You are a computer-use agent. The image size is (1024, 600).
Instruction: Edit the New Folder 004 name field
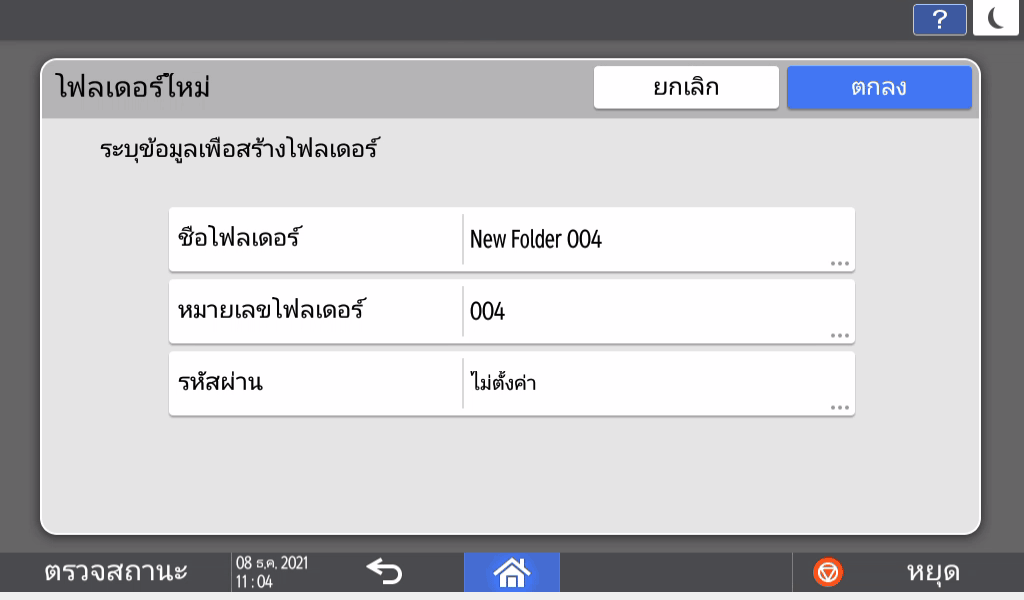[x=640, y=239]
